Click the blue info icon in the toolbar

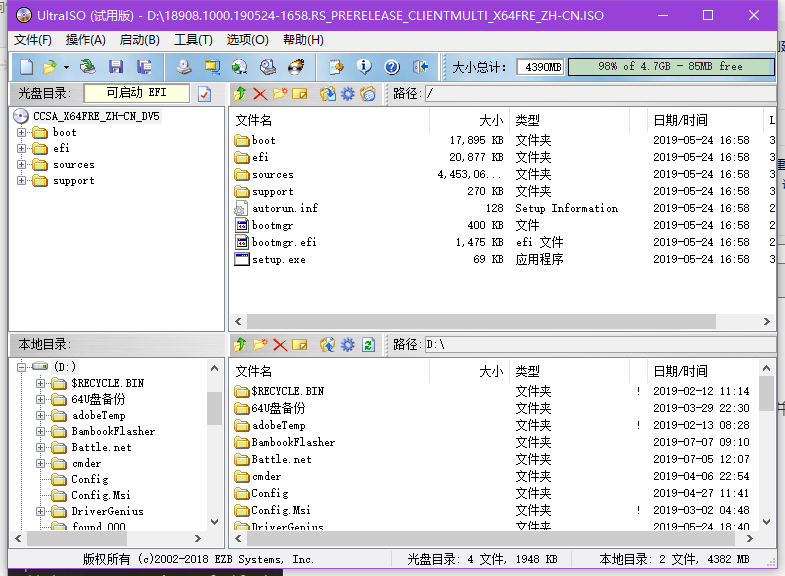tap(364, 67)
